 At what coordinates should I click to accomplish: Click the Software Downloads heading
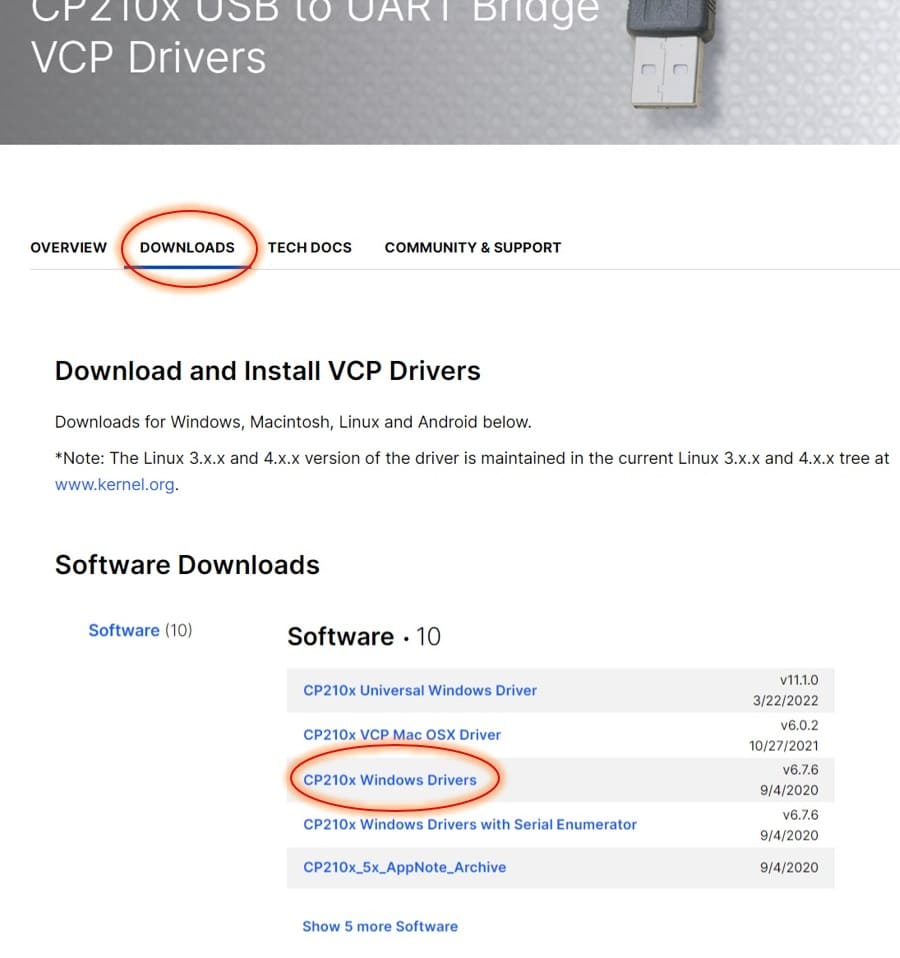(x=187, y=565)
